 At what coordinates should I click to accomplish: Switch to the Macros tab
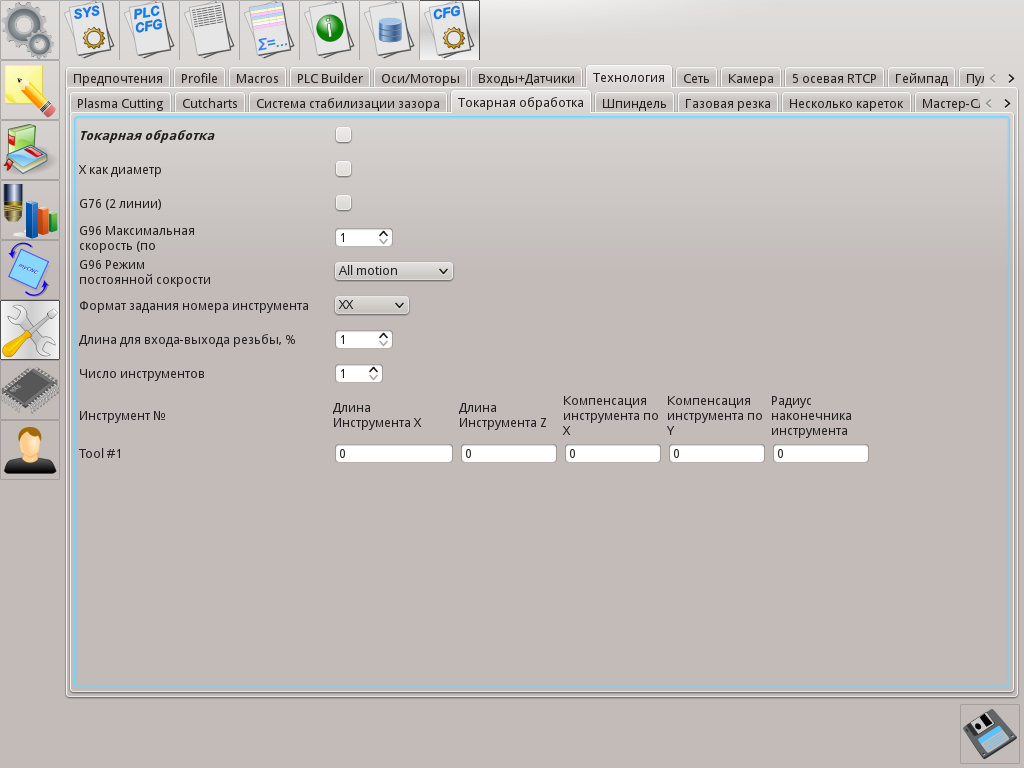tap(257, 78)
